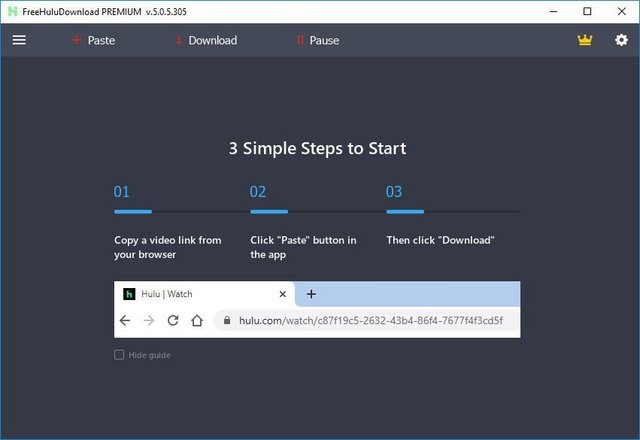
Task: Open premium crown icon
Action: tap(584, 40)
